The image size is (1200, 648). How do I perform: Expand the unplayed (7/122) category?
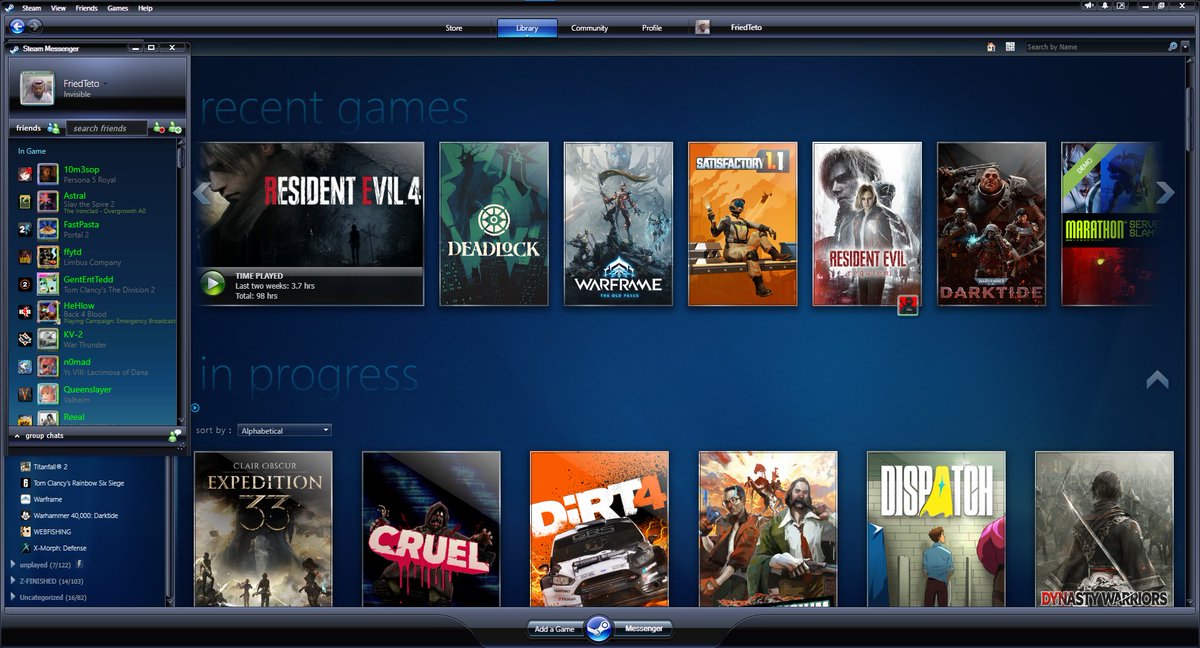point(13,565)
